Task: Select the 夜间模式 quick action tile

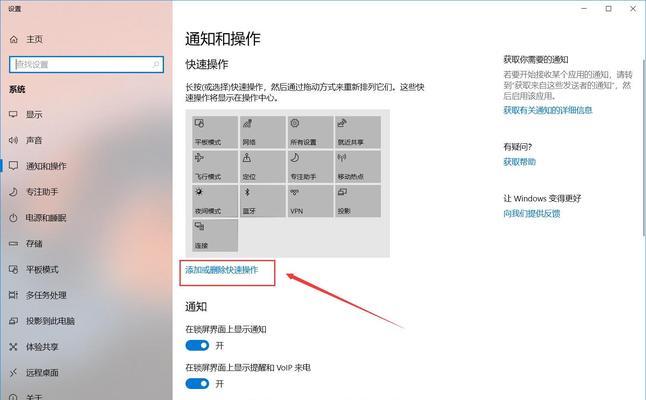Action: [215, 201]
